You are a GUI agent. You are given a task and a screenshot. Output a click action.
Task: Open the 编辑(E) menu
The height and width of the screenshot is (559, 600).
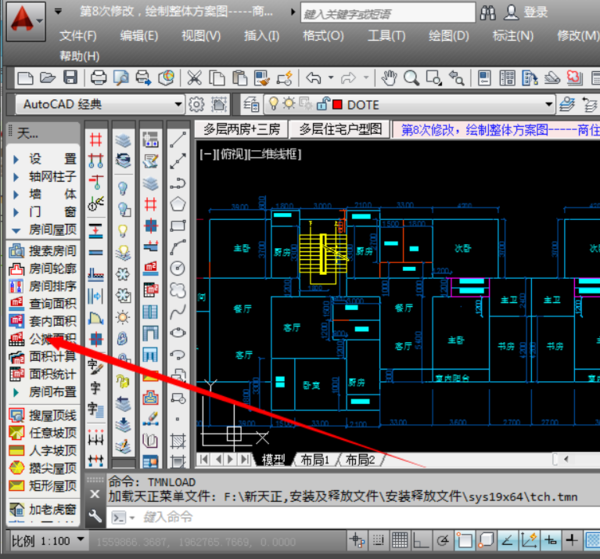[x=139, y=36]
